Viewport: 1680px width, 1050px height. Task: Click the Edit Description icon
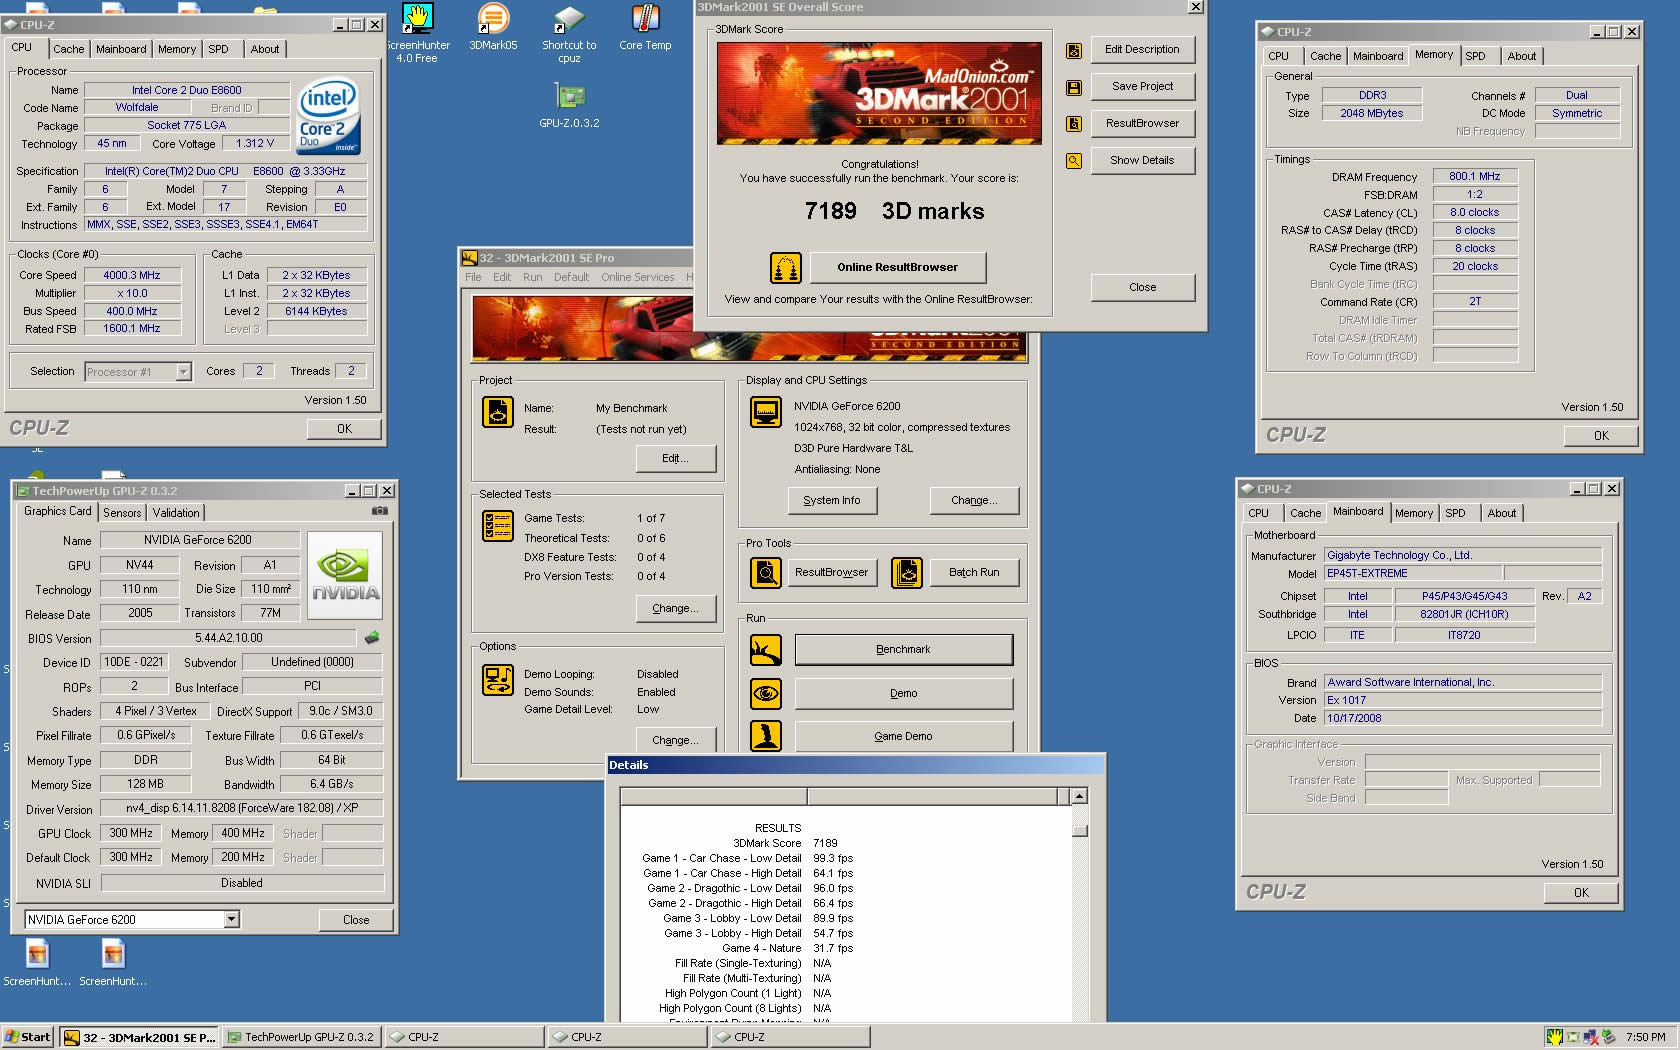1073,50
